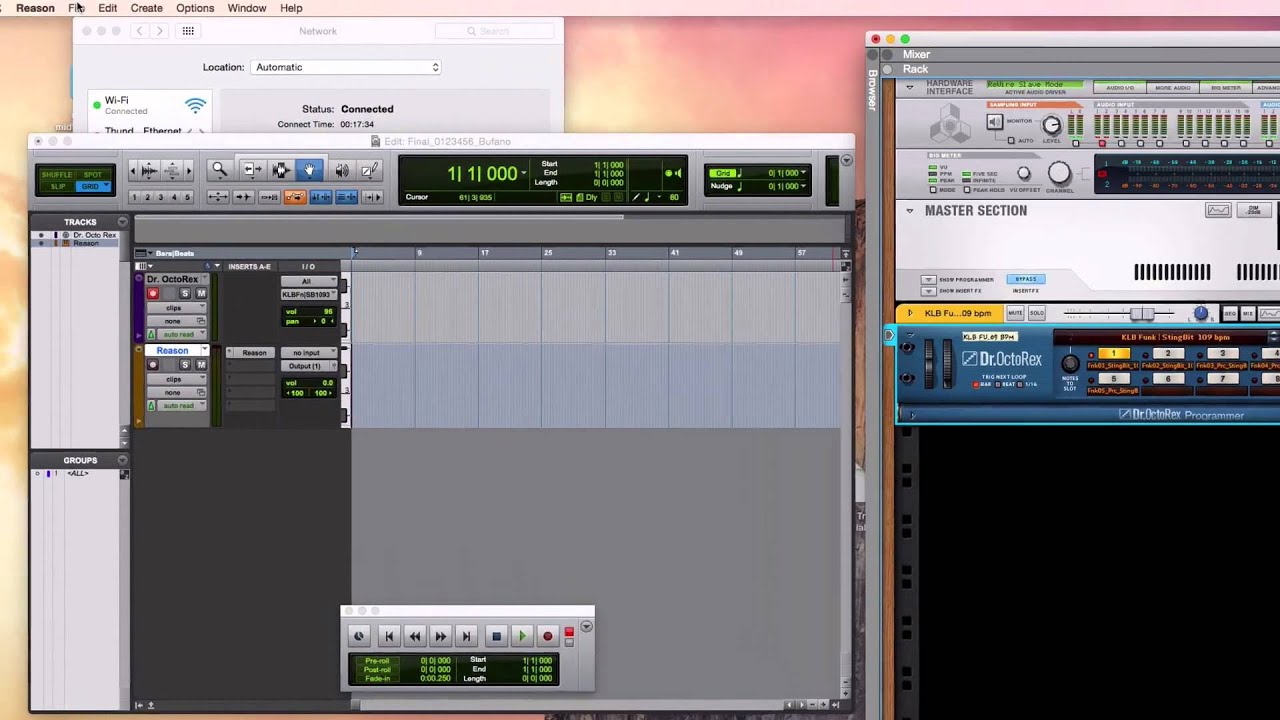Click the MIDI zoom button
Image resolution: width=1280 pixels, height=720 pixels.
click(x=171, y=171)
